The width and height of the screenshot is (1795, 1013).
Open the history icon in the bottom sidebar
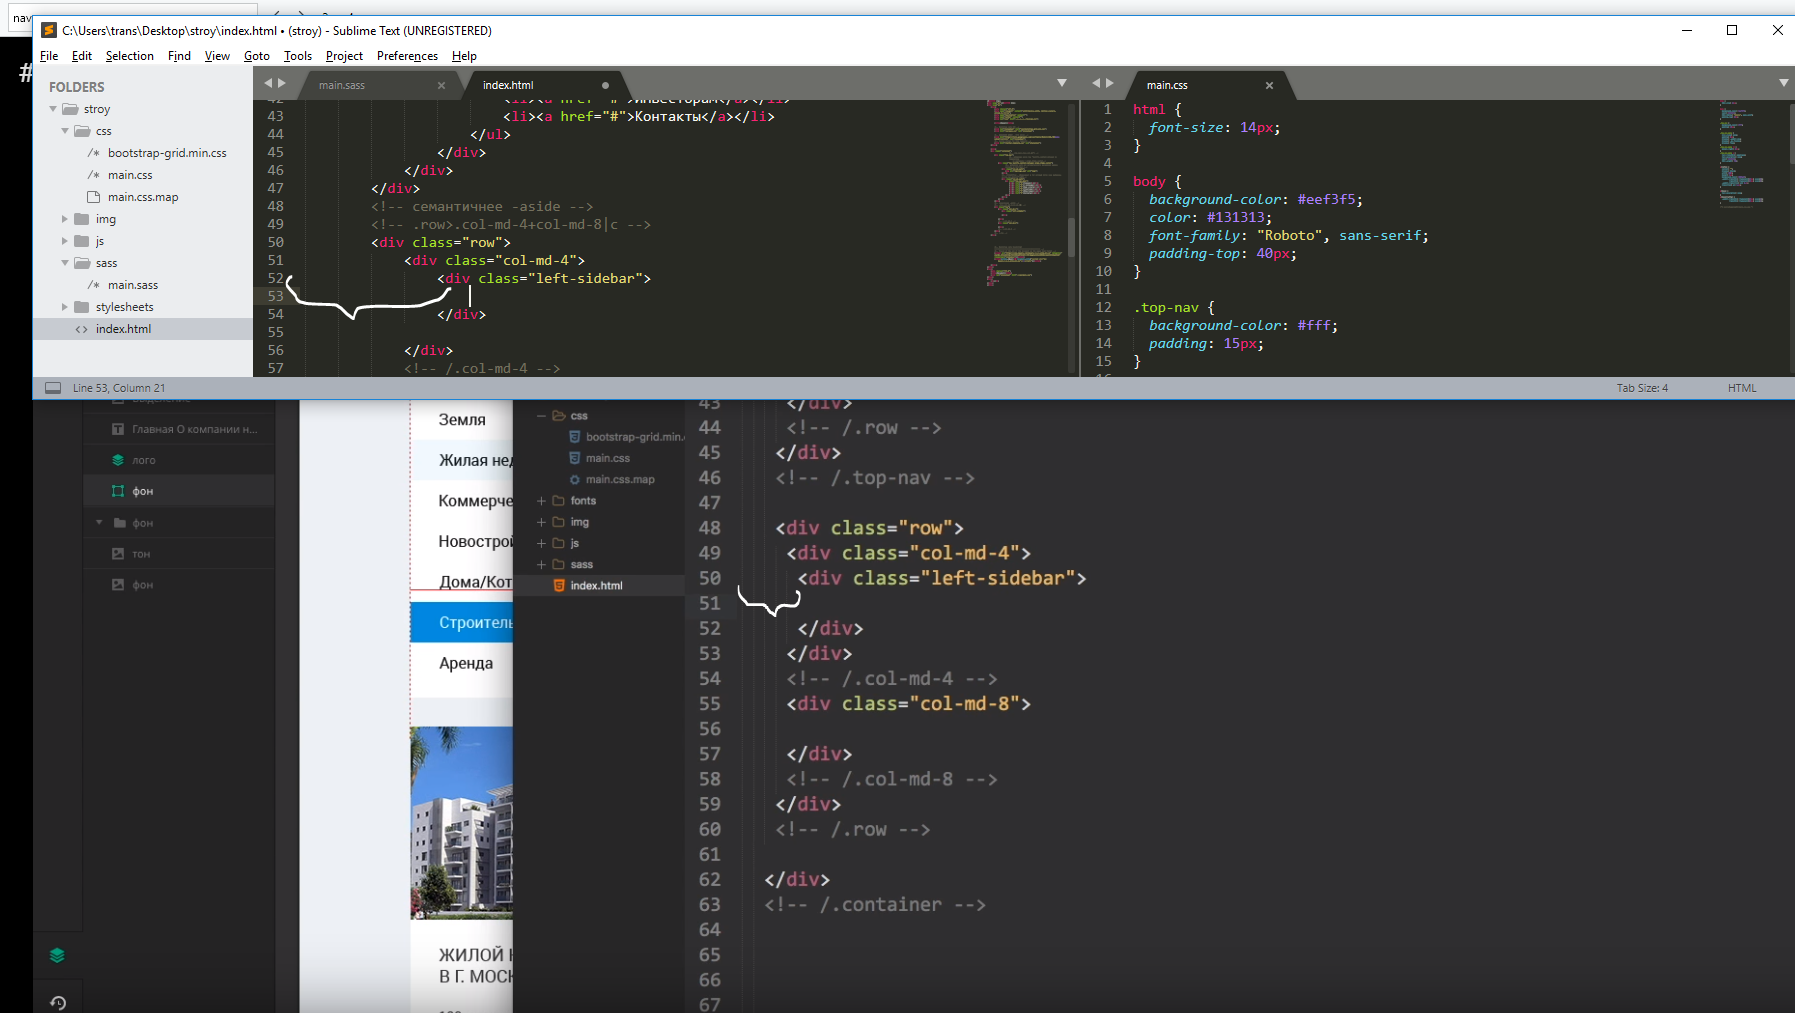(x=57, y=1002)
